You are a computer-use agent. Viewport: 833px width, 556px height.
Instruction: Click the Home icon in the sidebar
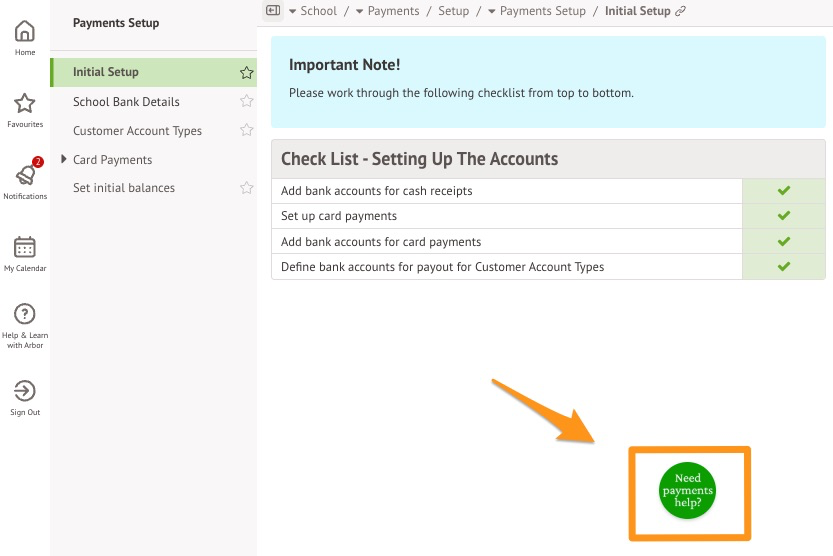pos(25,32)
